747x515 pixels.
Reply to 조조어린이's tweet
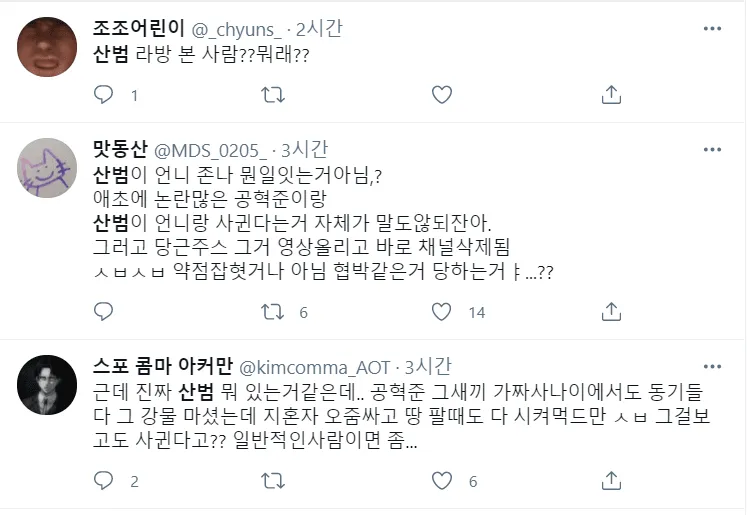pyautogui.click(x=105, y=95)
